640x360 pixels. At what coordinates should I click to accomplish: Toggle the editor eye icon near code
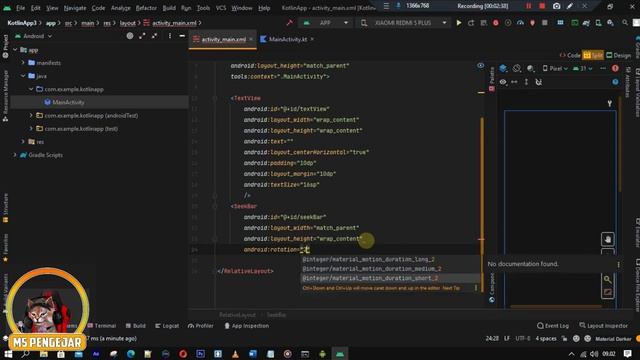coord(480,65)
